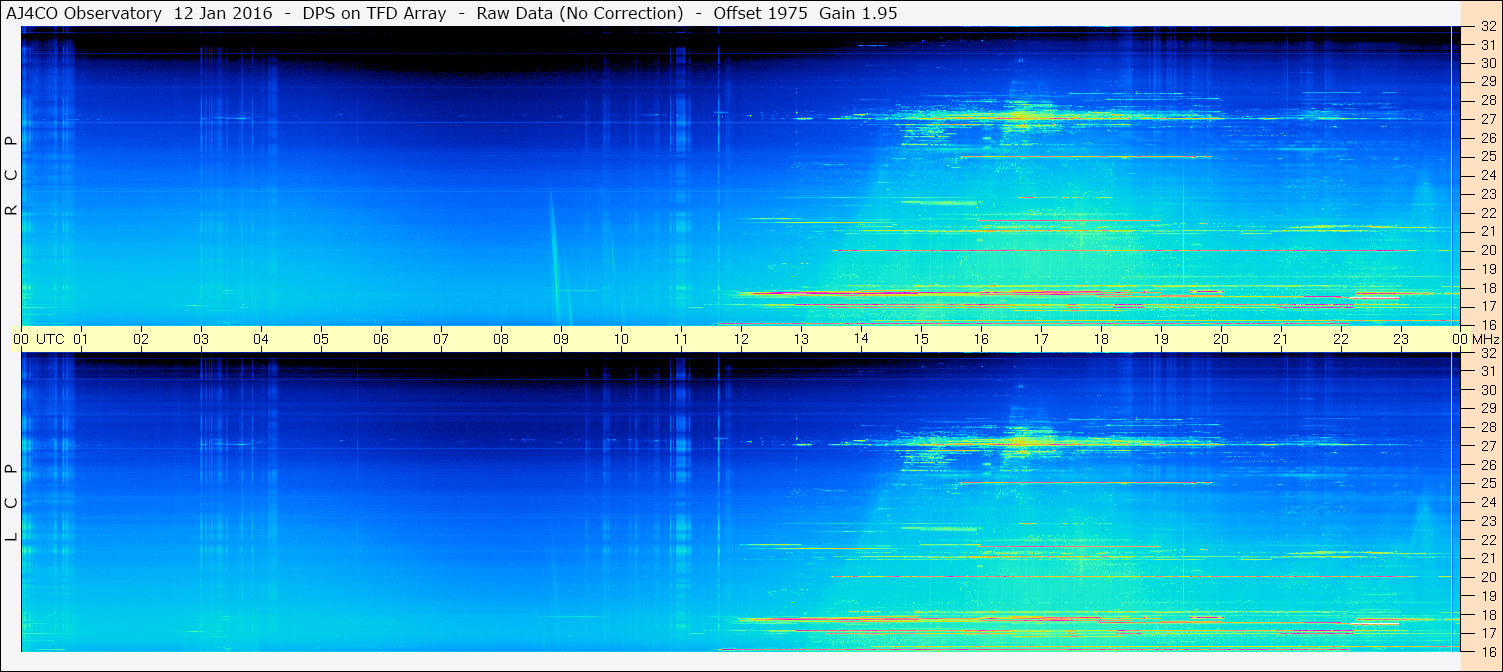Click the "AJ4CO Observatory" title text
The image size is (1503, 672).
point(84,13)
